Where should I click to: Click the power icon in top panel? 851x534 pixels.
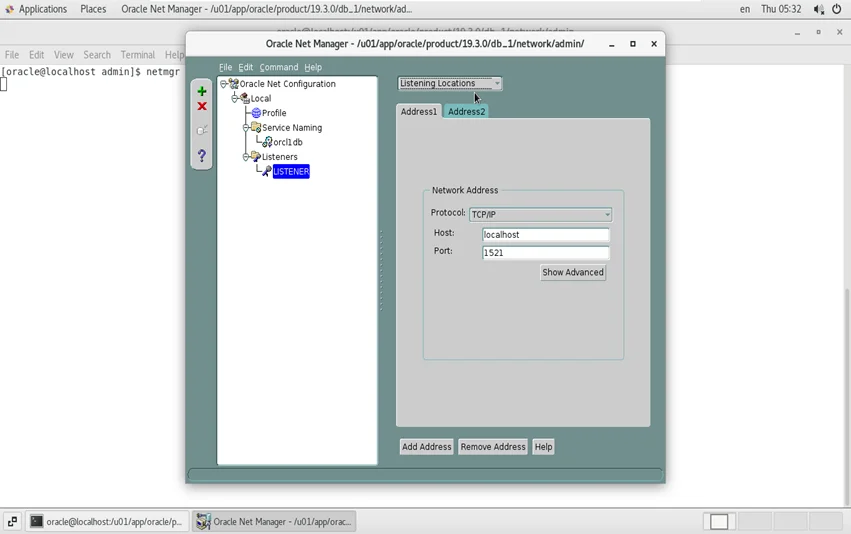[x=837, y=9]
